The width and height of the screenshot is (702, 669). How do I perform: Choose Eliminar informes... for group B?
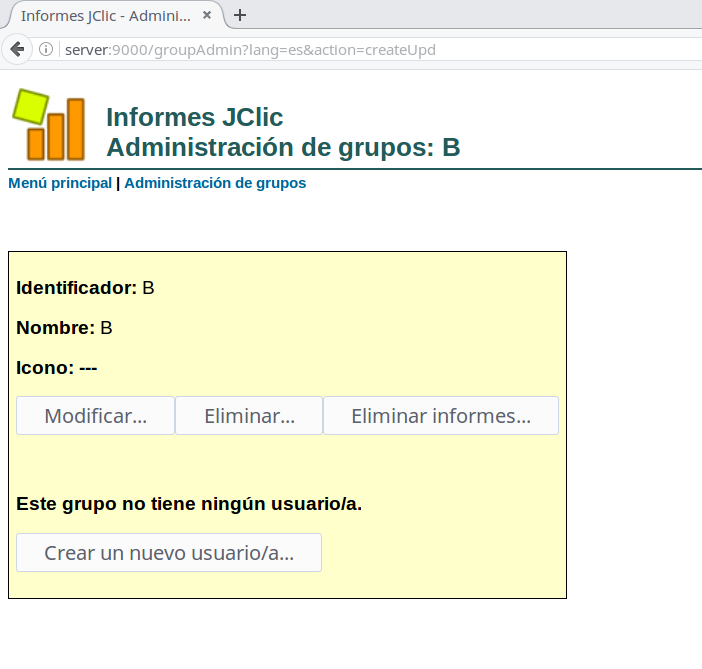(x=440, y=416)
